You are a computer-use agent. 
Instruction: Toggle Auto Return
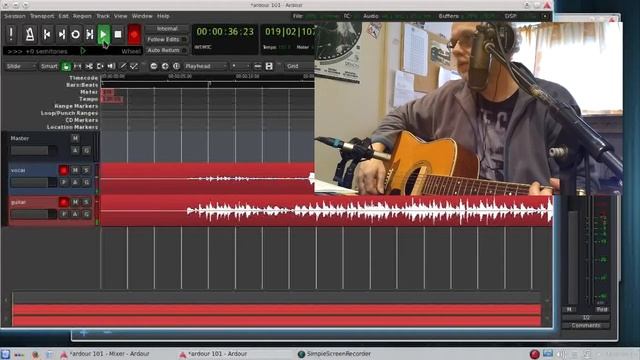pyautogui.click(x=167, y=50)
